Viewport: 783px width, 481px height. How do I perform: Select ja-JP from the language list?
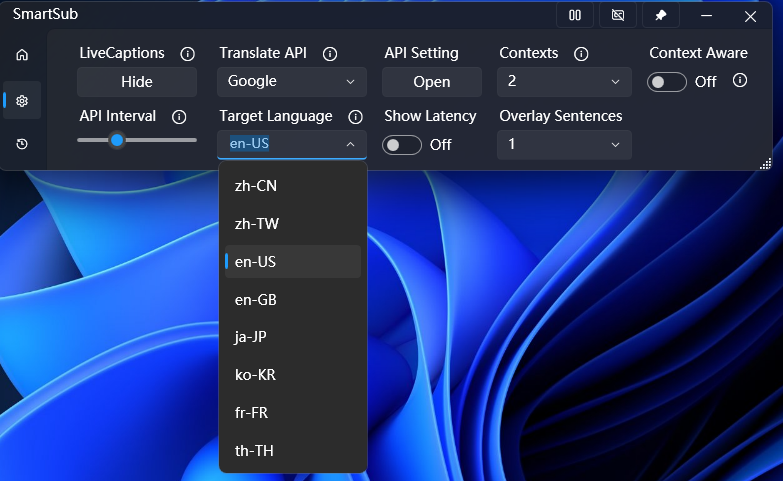point(292,337)
